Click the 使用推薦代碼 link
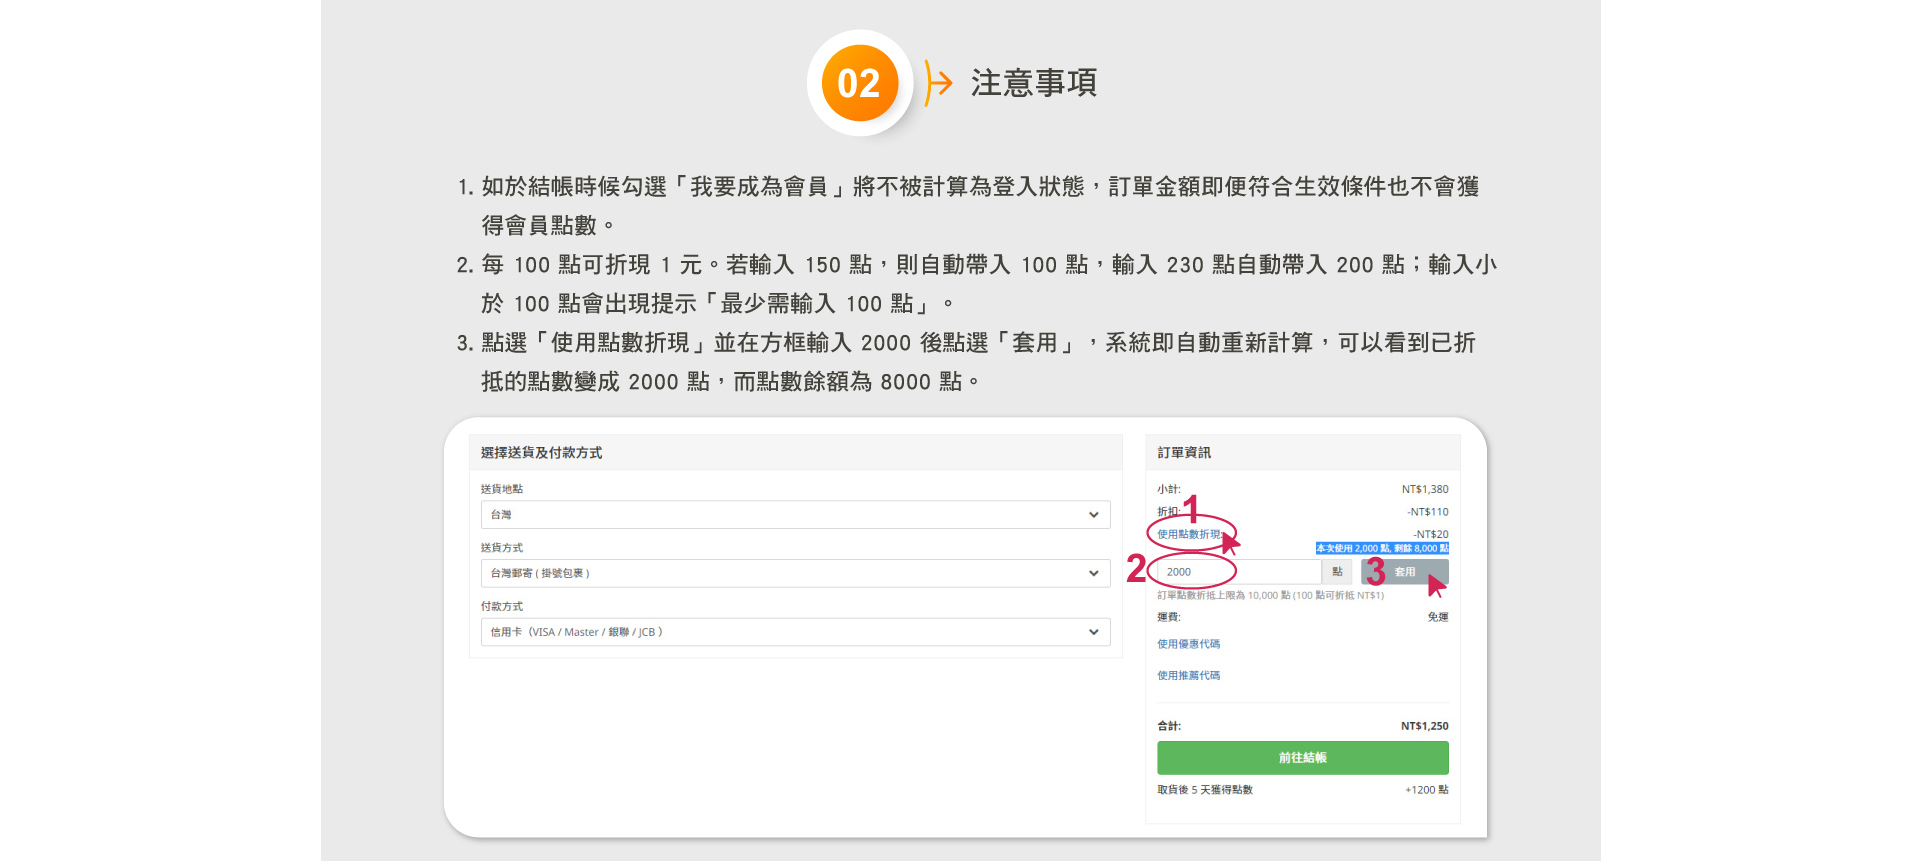This screenshot has height=861, width=1920. tap(1188, 676)
